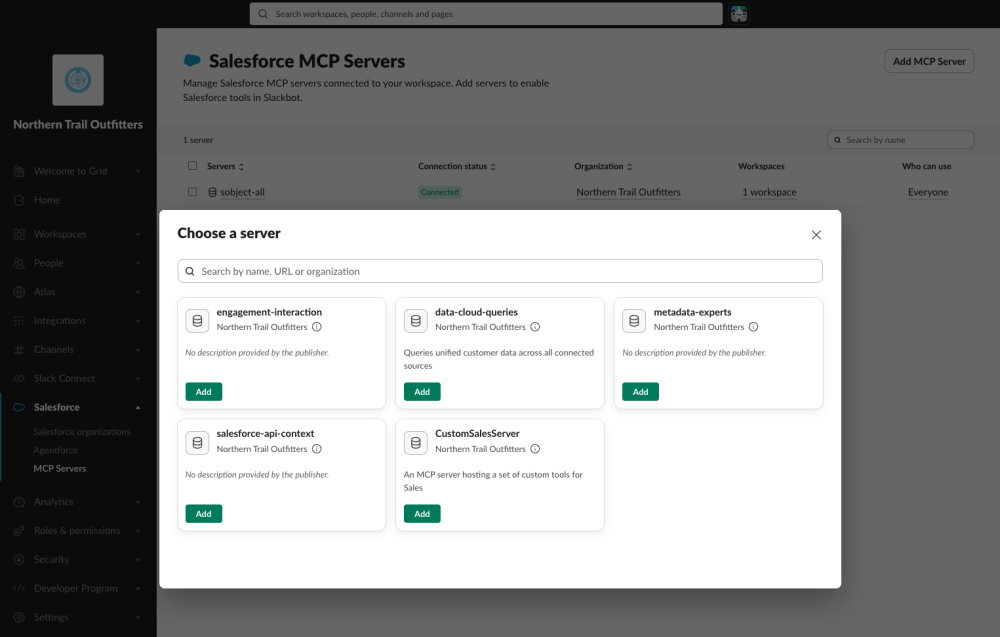
Task: Click the Security shield icon in sidebar
Action: tap(19, 559)
